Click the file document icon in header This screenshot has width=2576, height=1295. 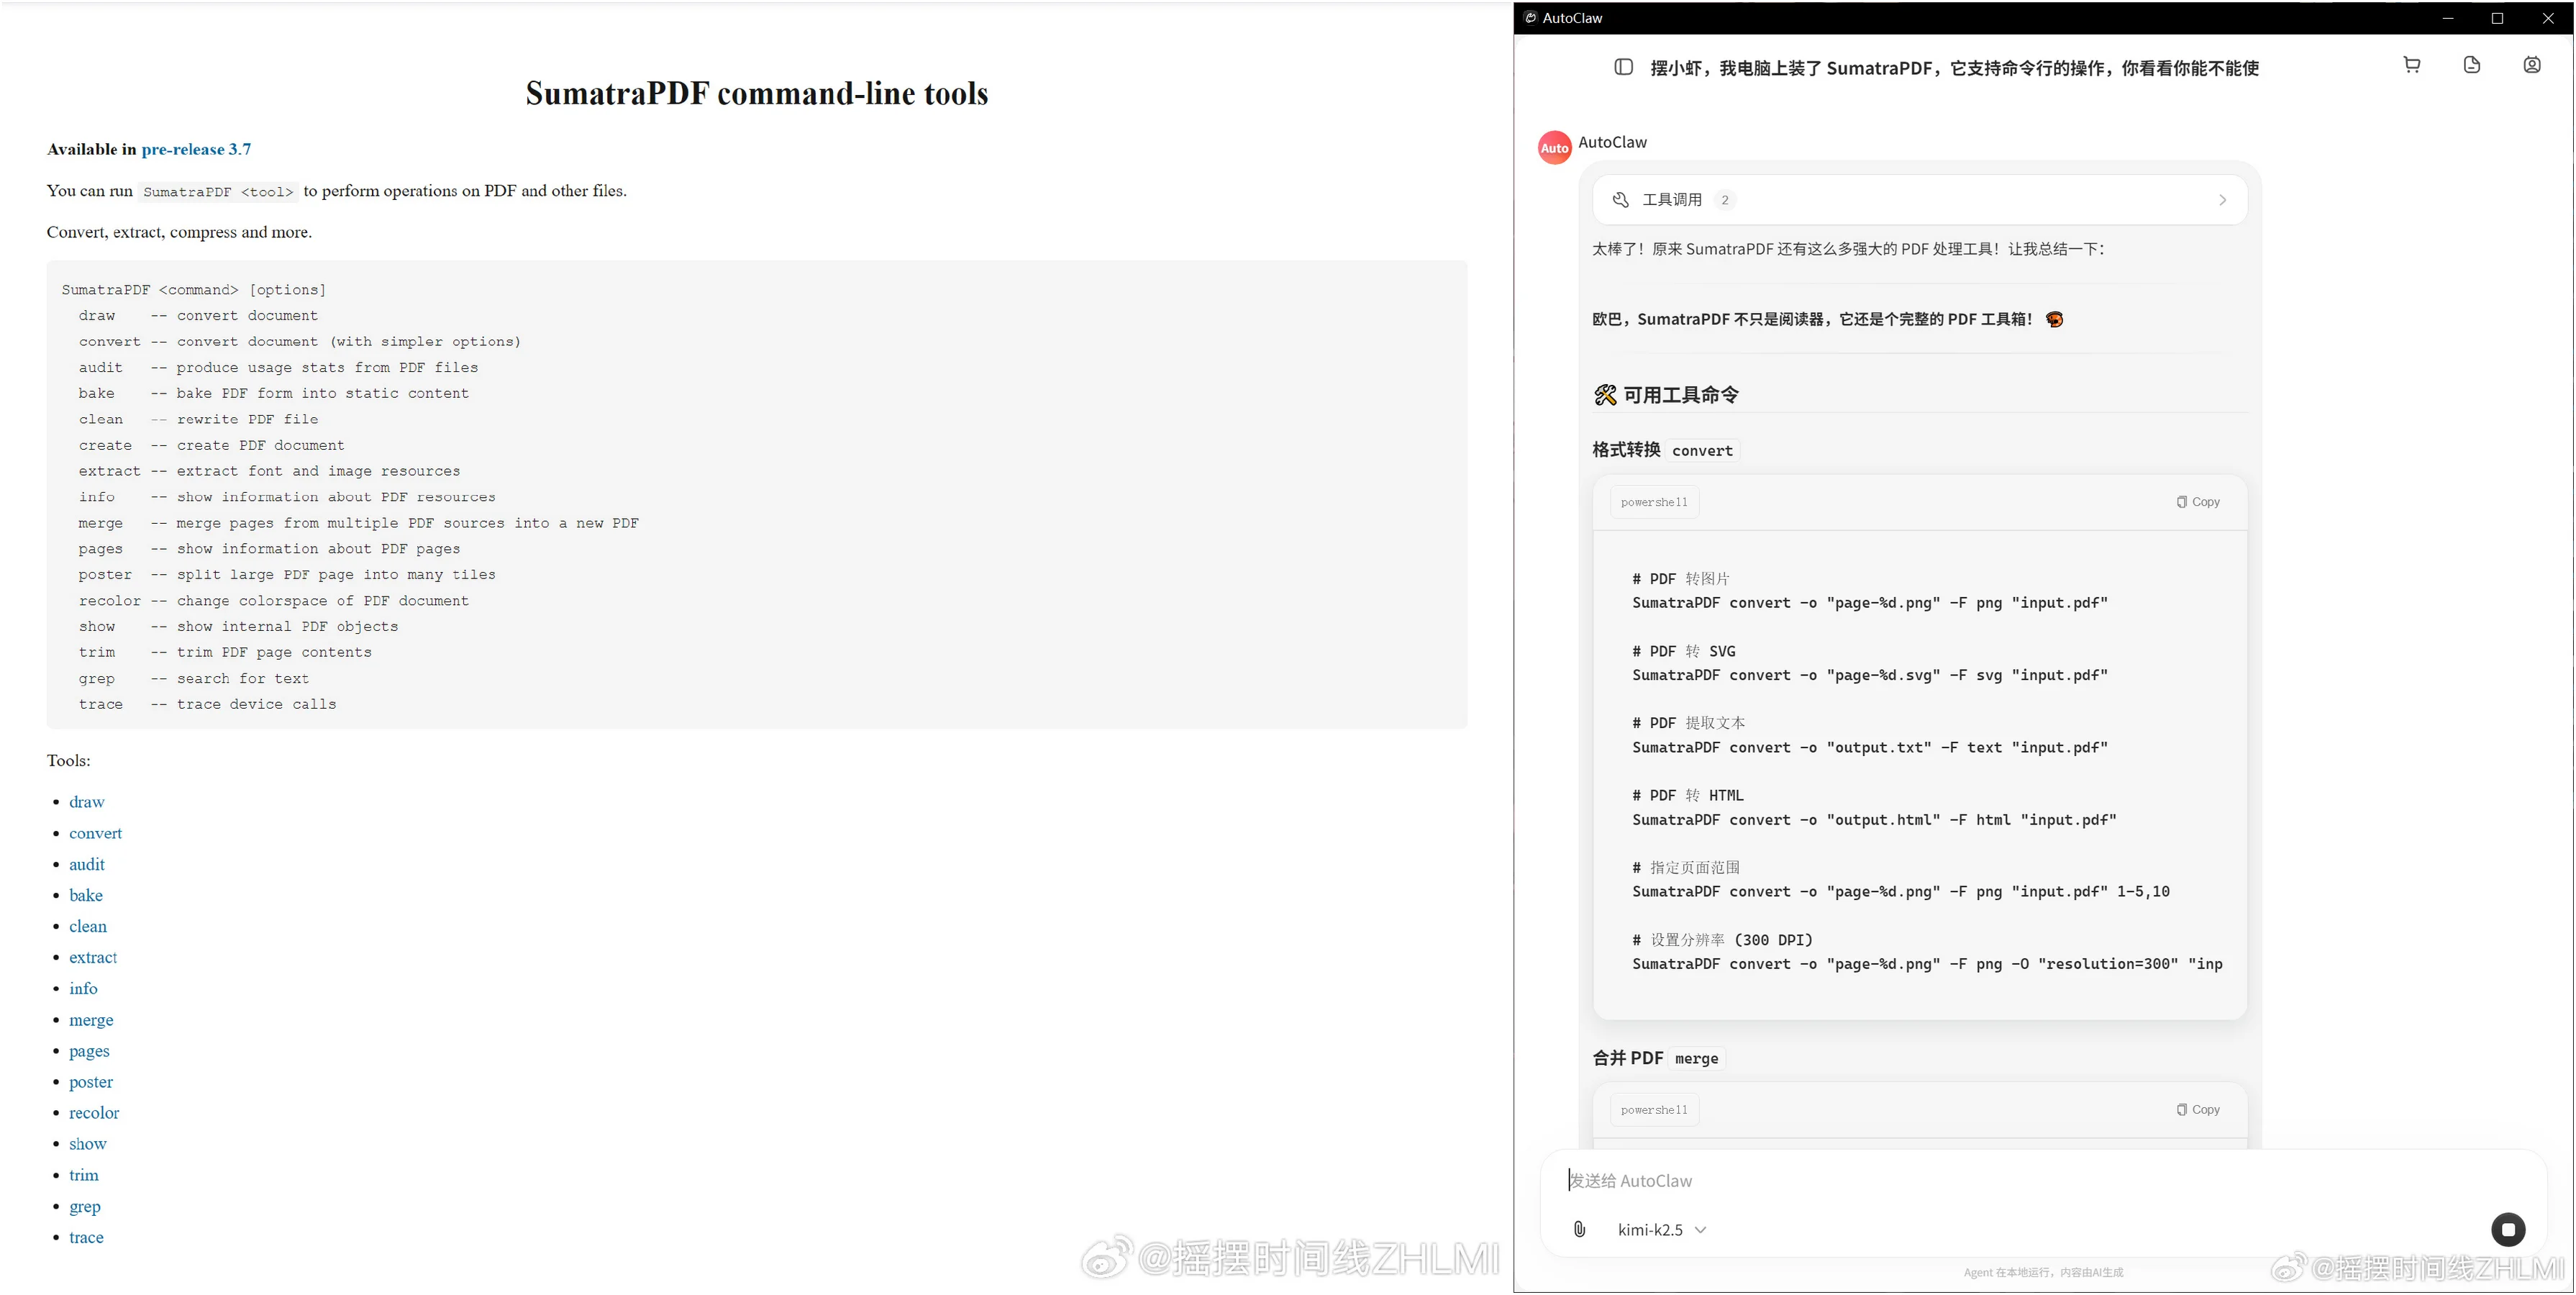click(2472, 65)
